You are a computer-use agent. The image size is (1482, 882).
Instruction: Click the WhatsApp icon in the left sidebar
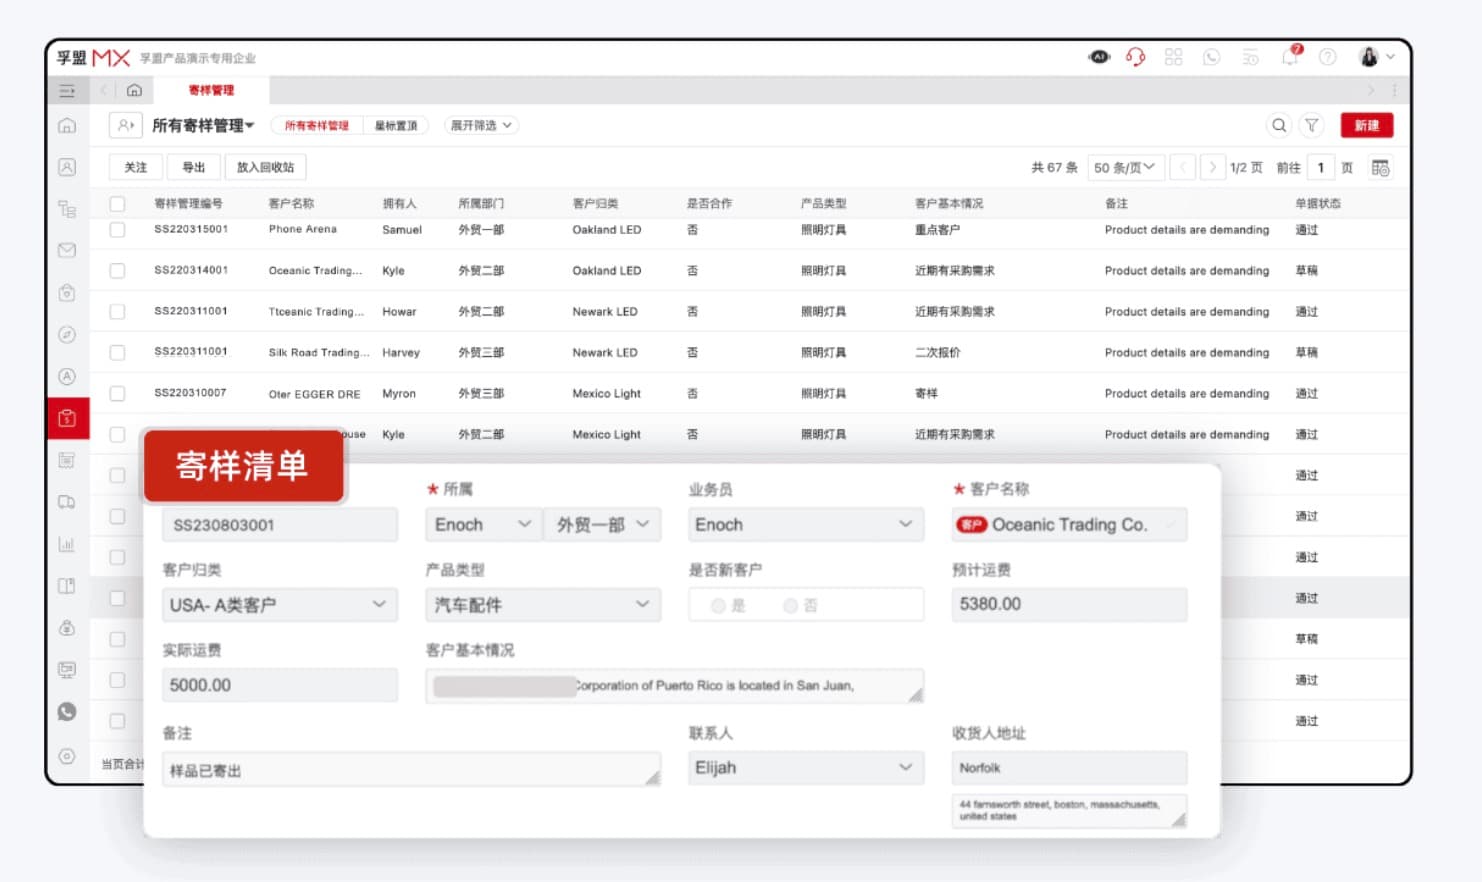tap(67, 712)
